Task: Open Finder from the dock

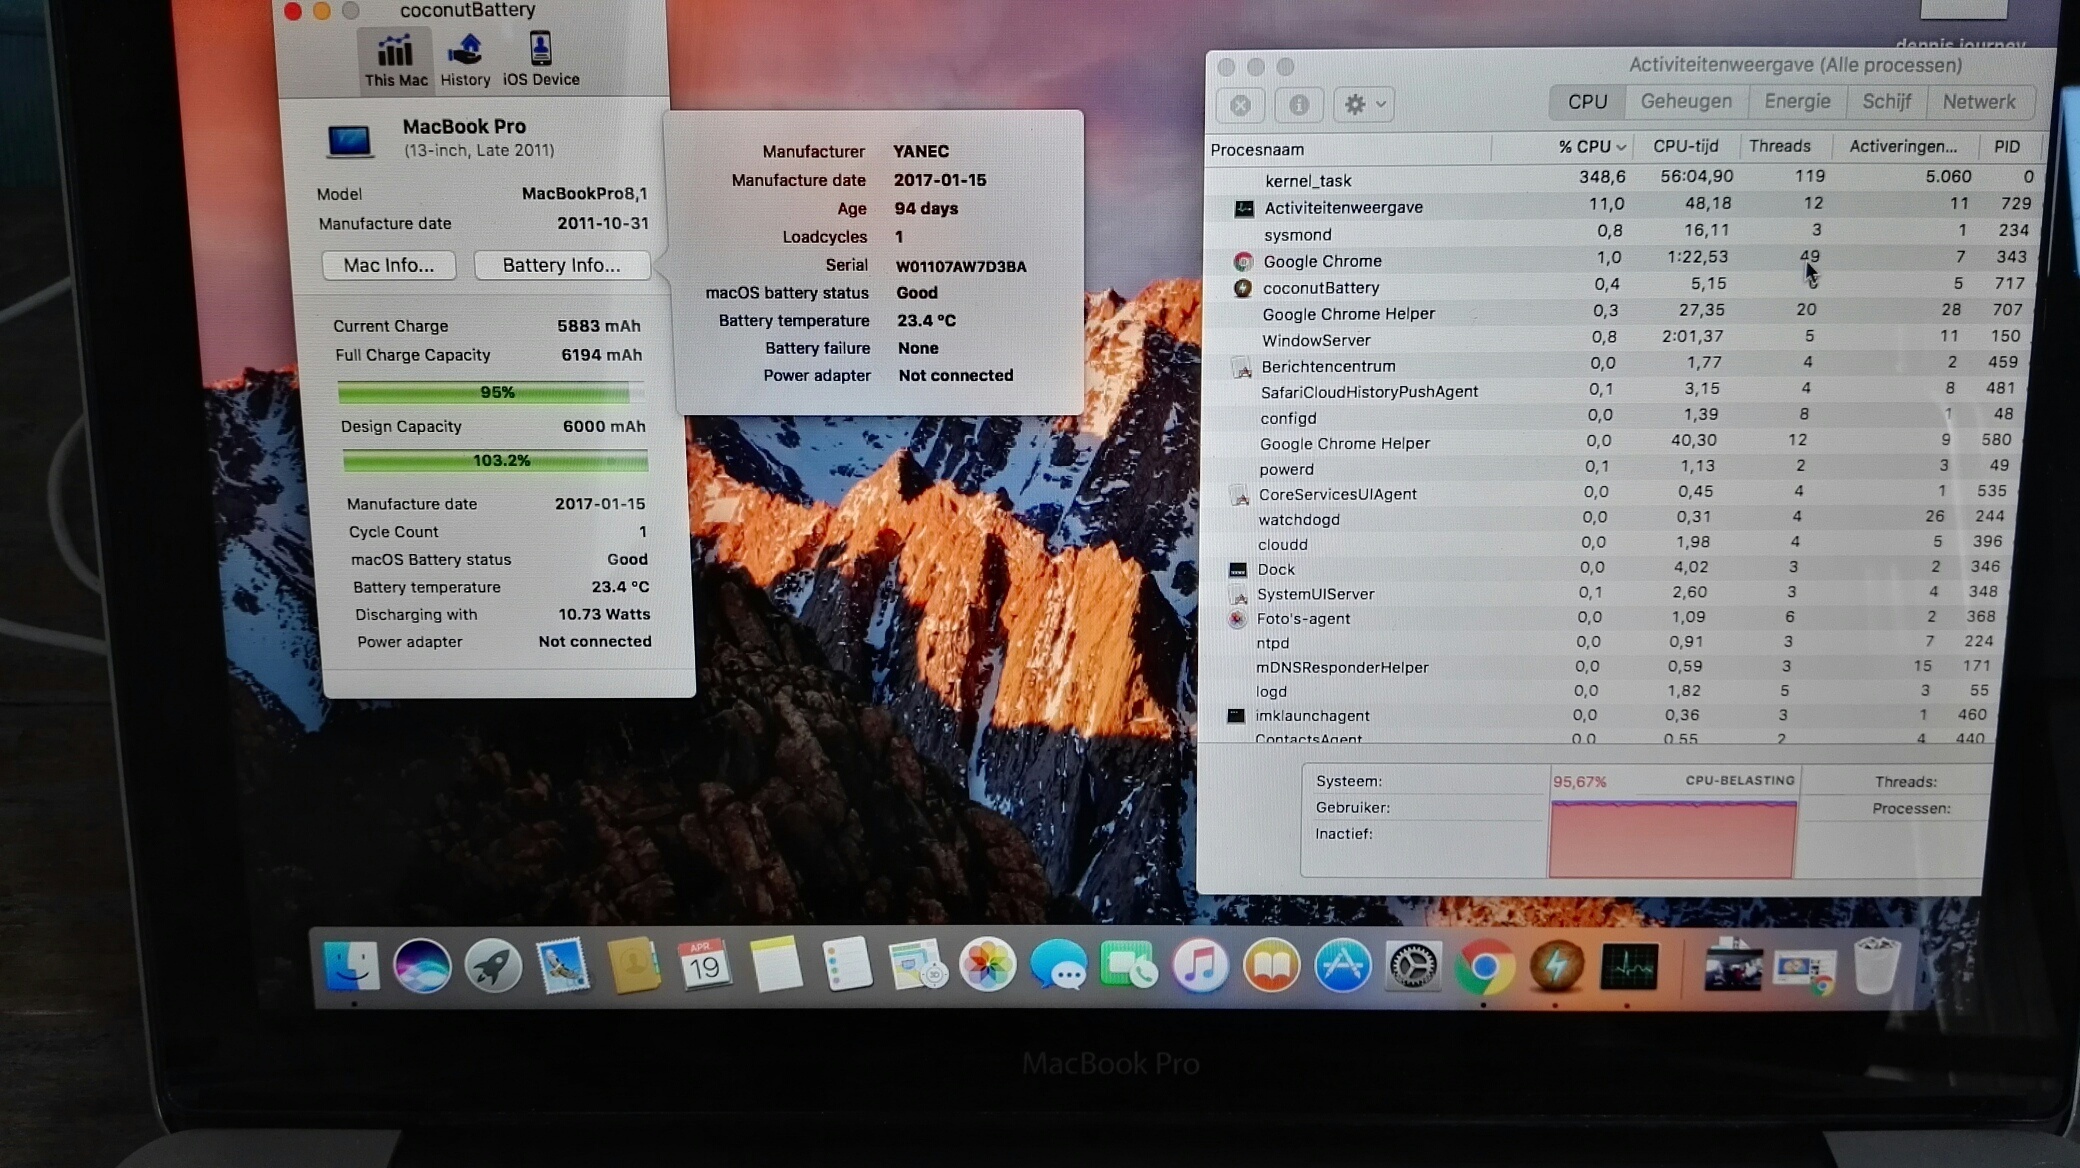Action: click(x=351, y=966)
